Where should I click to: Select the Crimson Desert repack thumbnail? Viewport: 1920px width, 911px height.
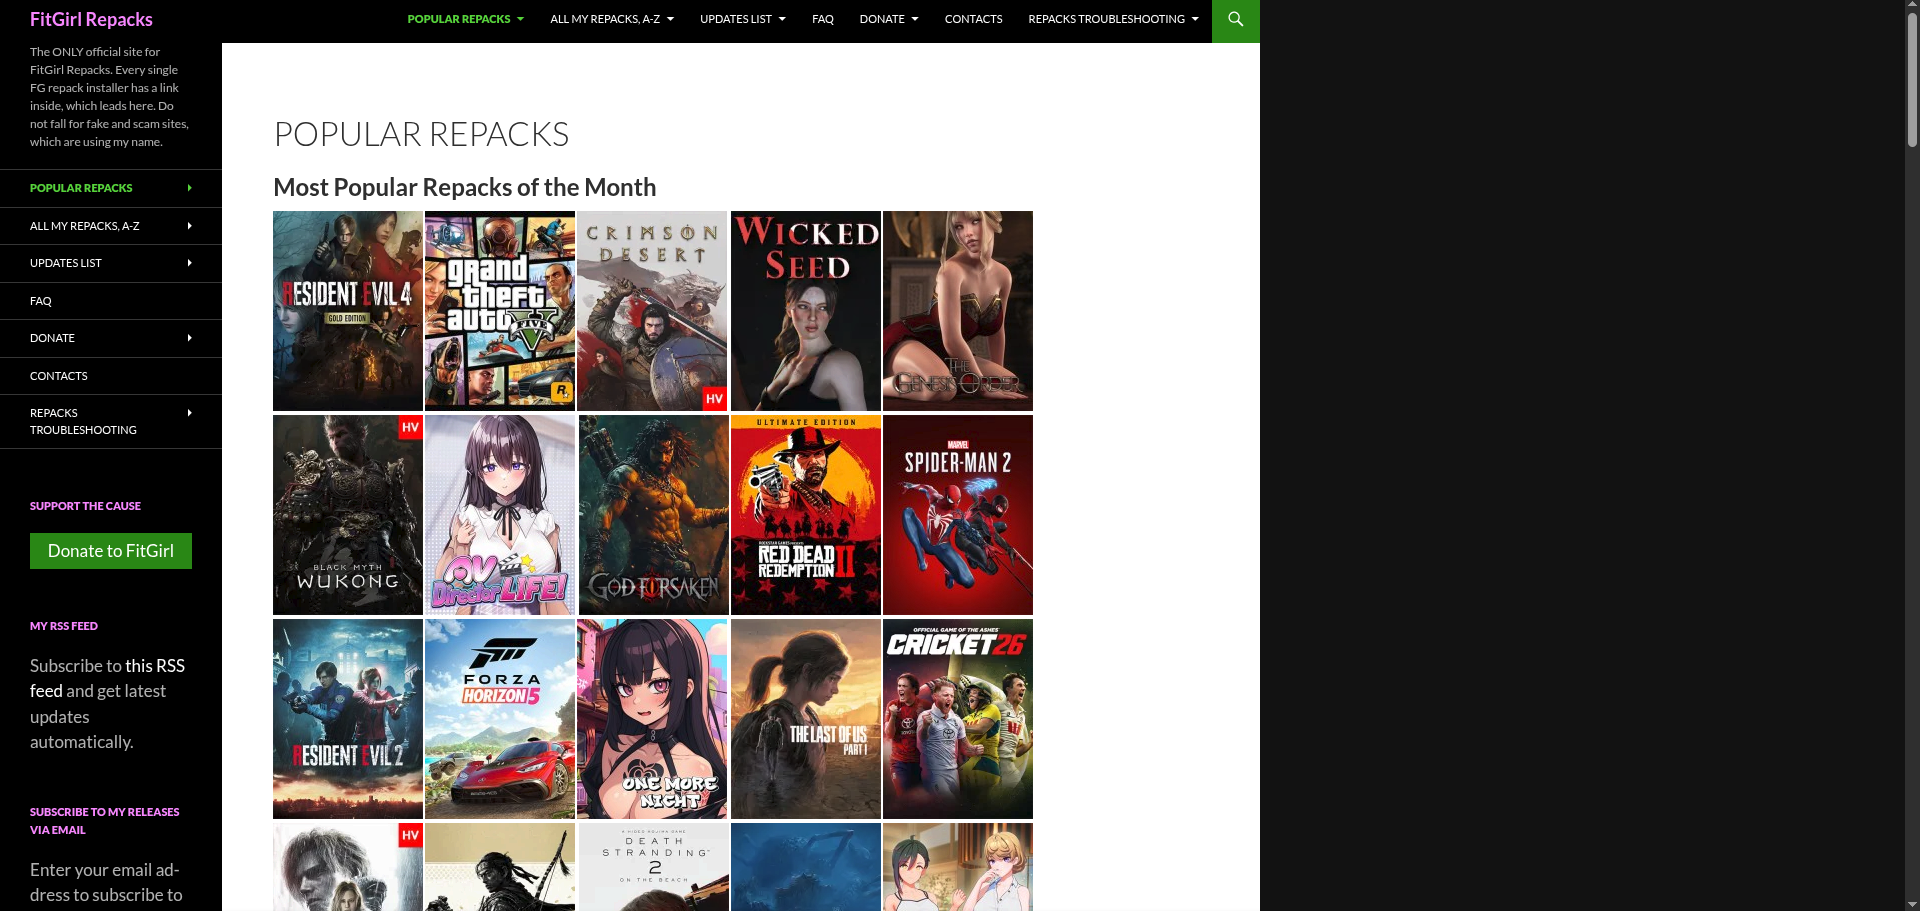click(x=652, y=311)
